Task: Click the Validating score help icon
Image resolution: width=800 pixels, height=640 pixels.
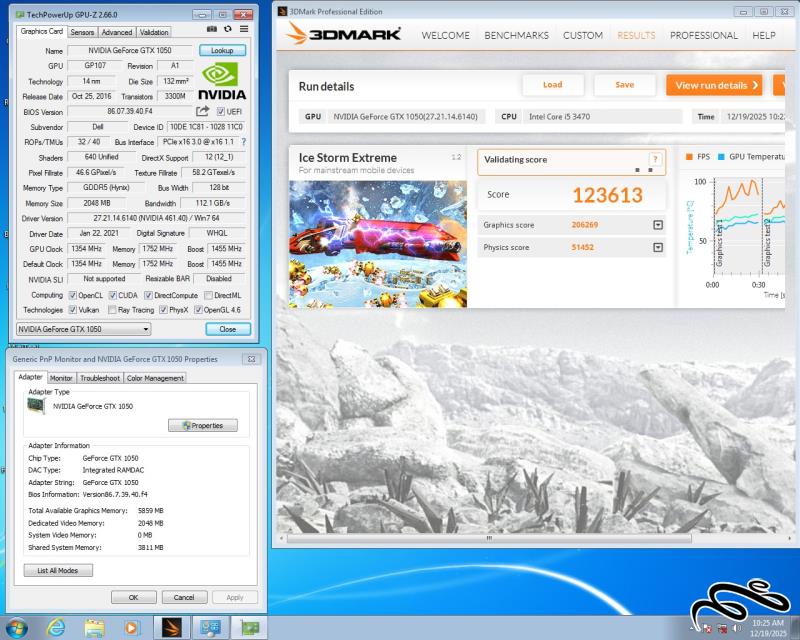Action: [x=655, y=159]
